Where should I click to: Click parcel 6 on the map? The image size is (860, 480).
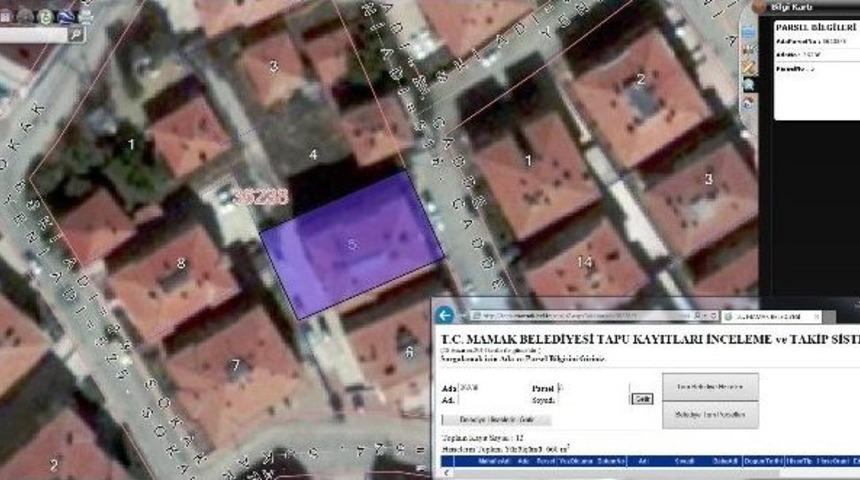[409, 352]
